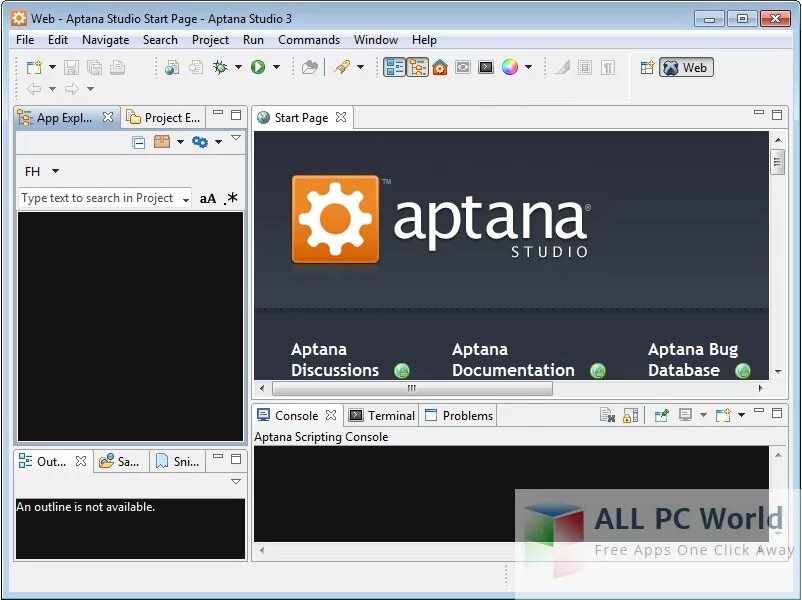Image resolution: width=802 pixels, height=600 pixels.
Task: Visit the Aptana Bug Database link
Action: tap(693, 360)
